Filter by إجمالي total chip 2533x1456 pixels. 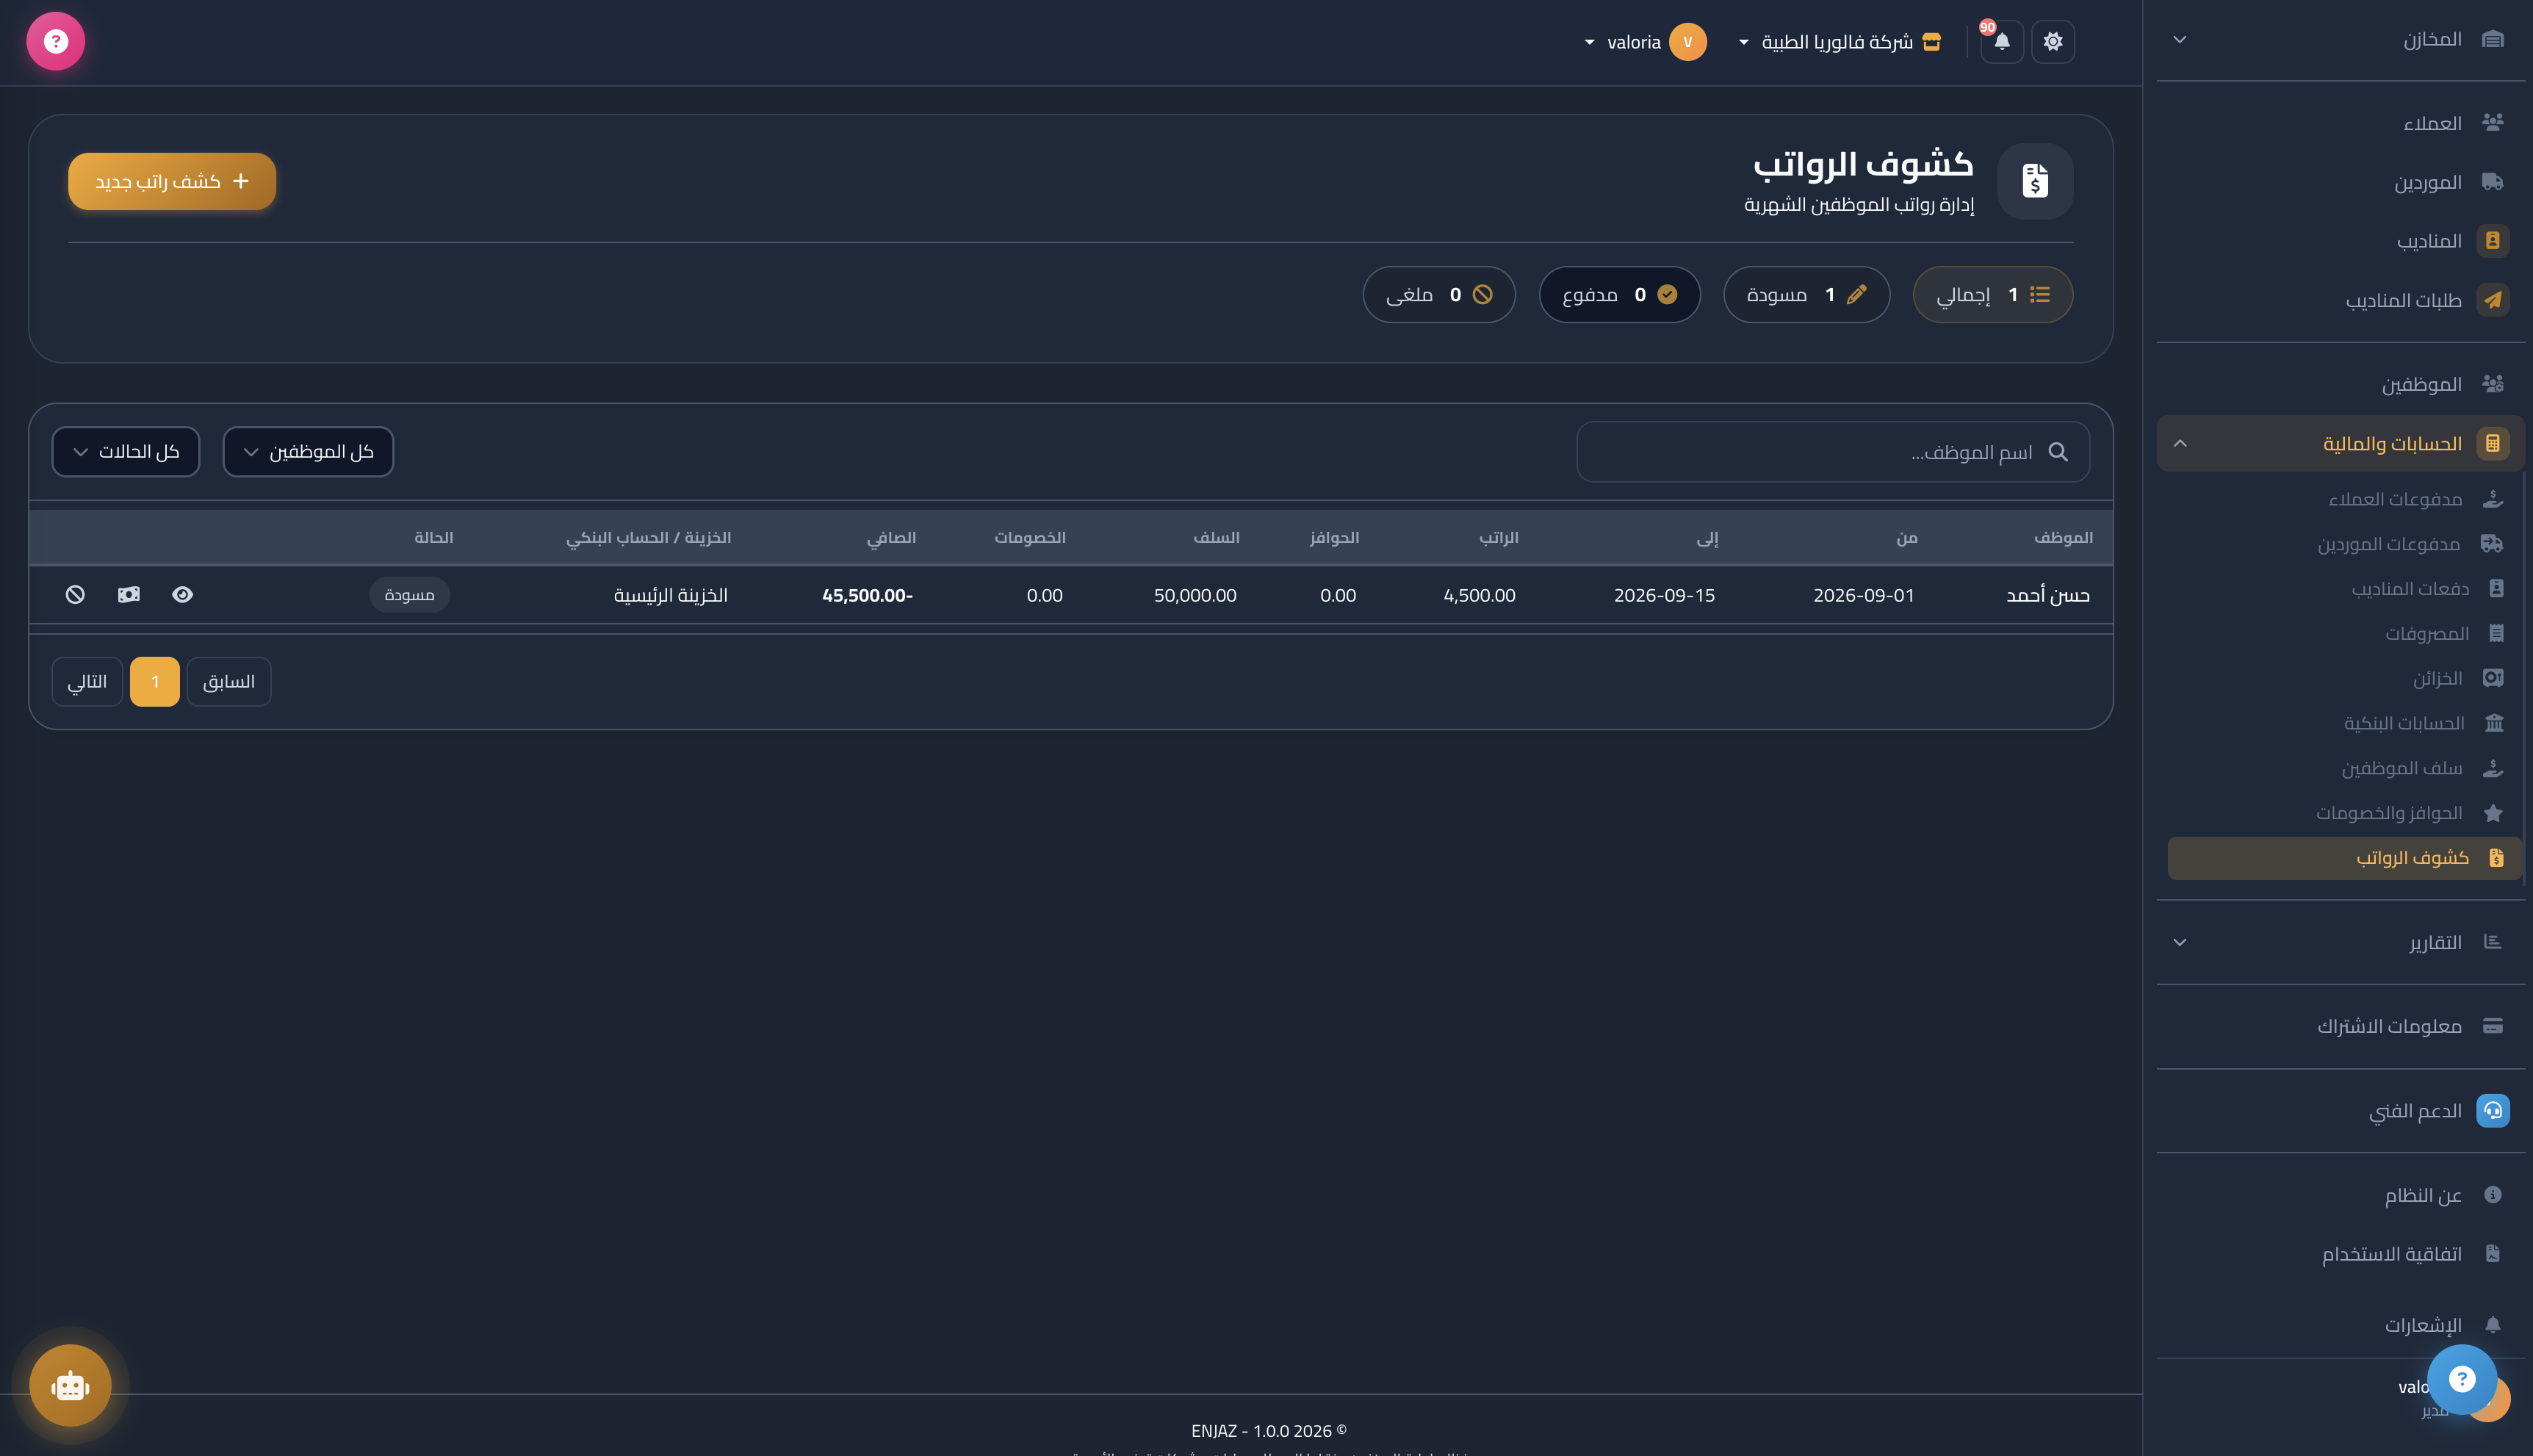[x=1992, y=295]
